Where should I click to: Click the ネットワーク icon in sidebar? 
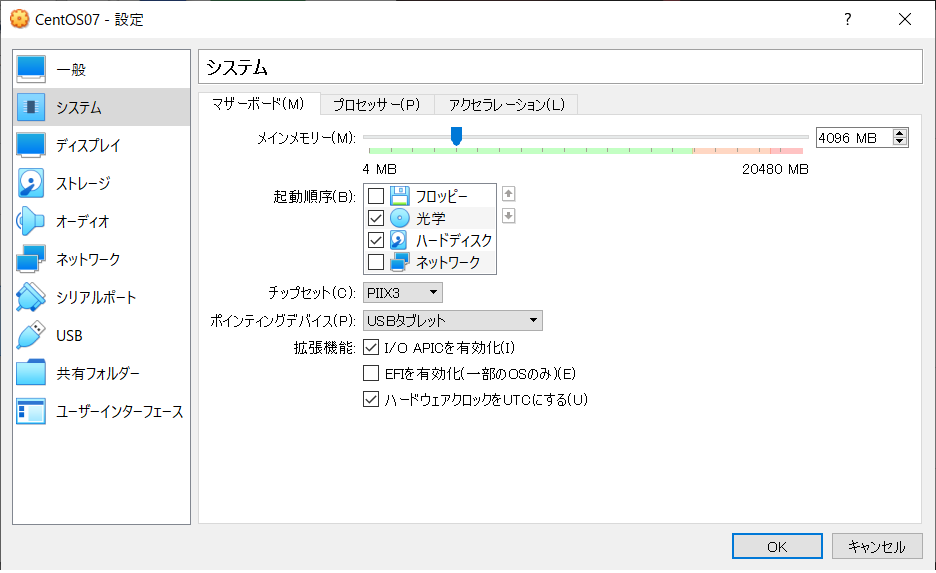point(31,259)
